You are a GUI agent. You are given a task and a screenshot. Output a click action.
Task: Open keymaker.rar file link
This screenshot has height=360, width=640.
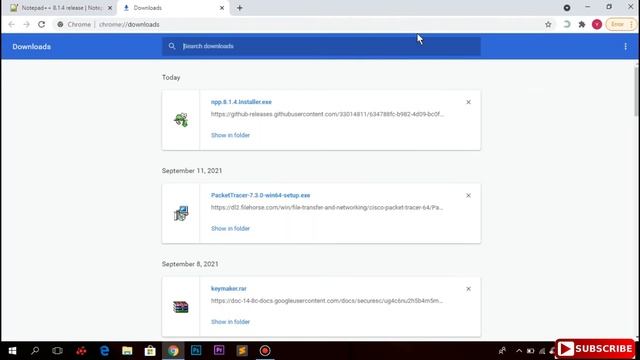[x=229, y=289]
